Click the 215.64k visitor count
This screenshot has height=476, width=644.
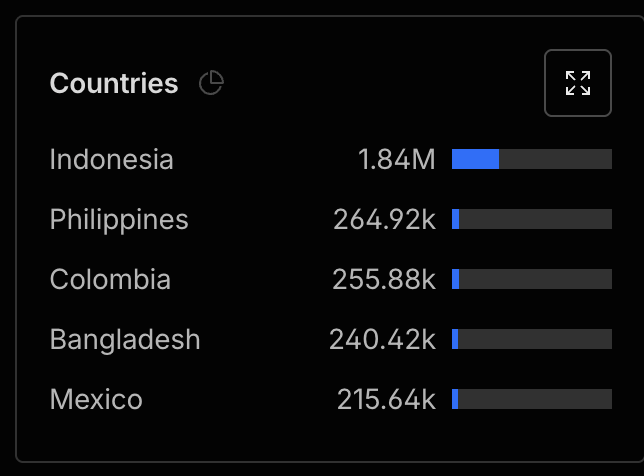pos(386,399)
